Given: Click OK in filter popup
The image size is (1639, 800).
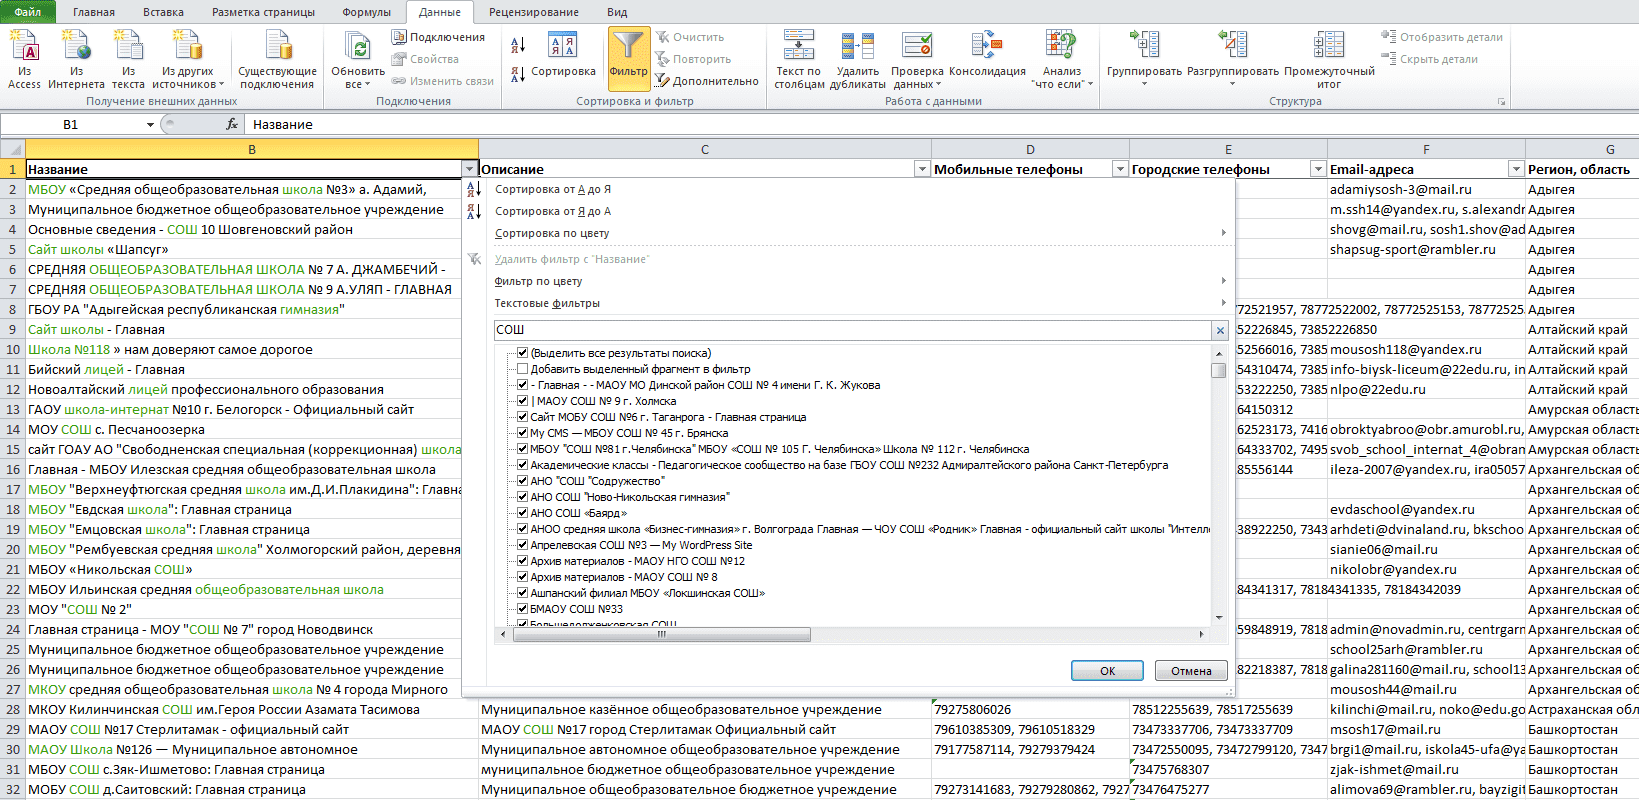Looking at the screenshot, I should click(x=1107, y=671).
